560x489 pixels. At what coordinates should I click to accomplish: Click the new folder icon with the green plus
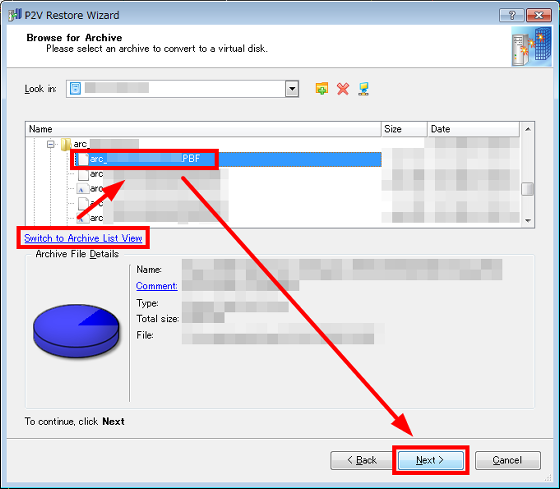click(x=321, y=88)
